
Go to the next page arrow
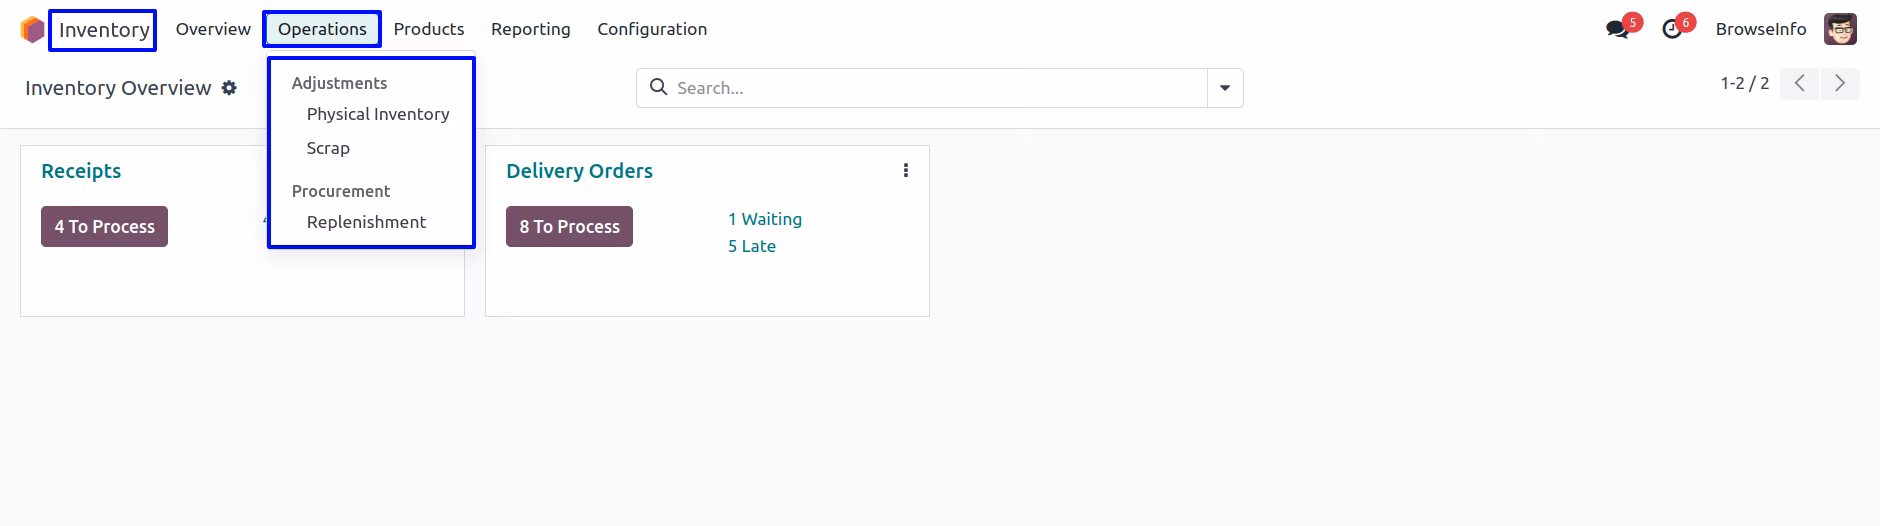click(1840, 83)
